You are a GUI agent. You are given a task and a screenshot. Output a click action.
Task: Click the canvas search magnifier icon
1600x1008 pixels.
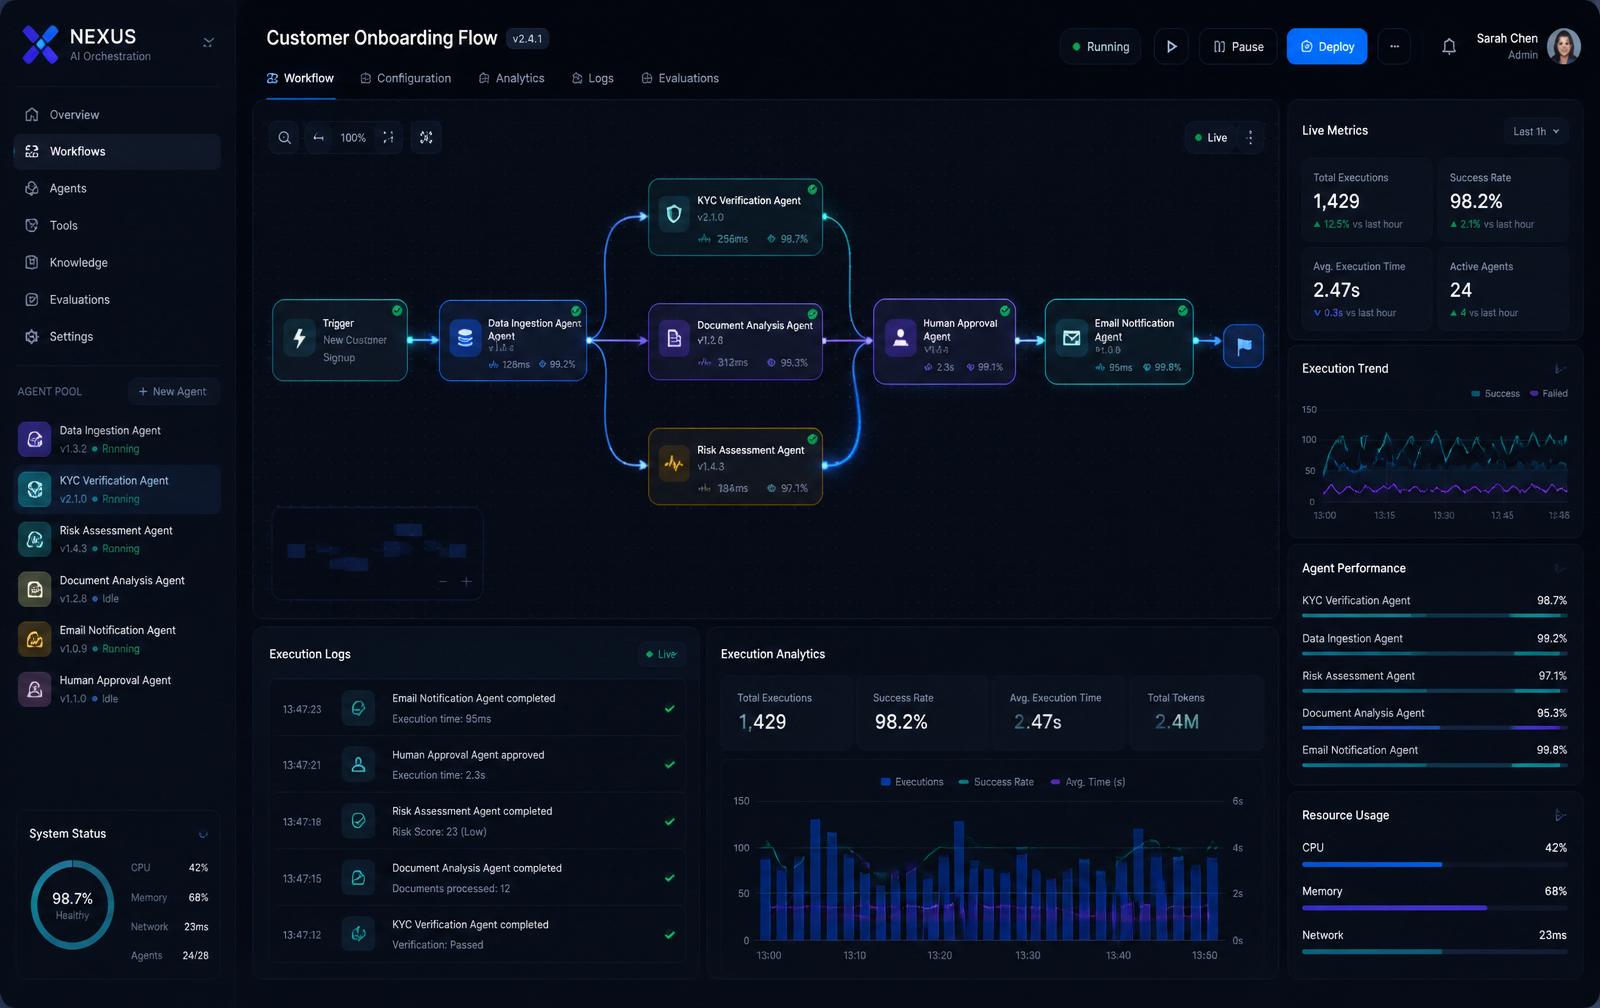click(x=285, y=138)
